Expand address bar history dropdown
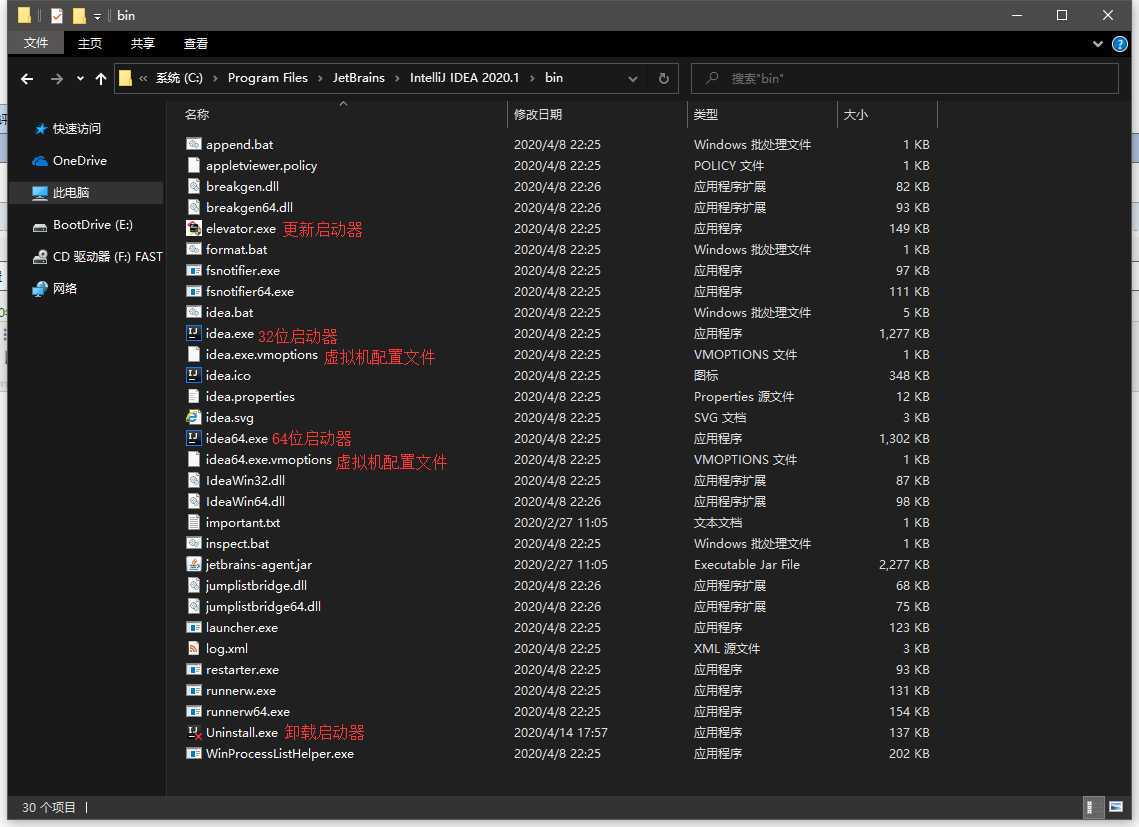Viewport: 1139px width, 827px height. point(633,78)
